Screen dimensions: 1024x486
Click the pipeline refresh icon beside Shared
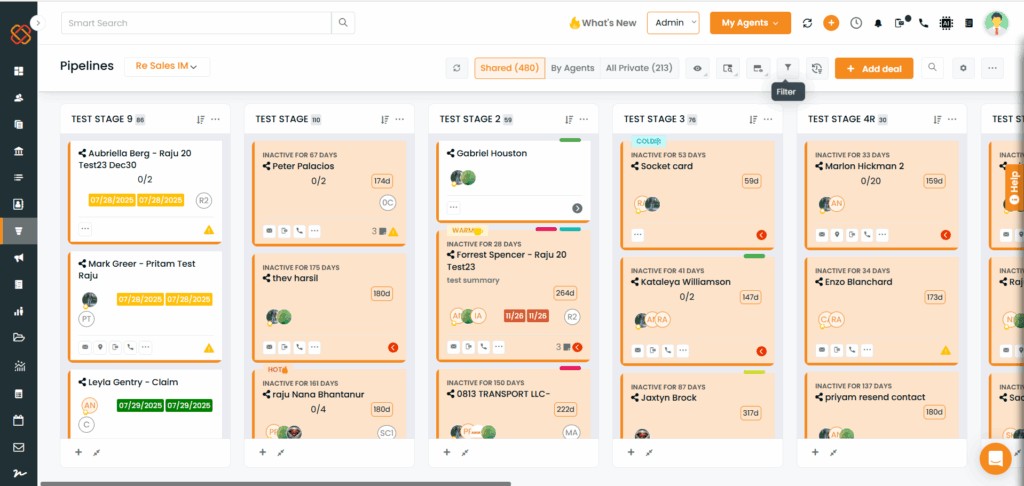point(456,68)
